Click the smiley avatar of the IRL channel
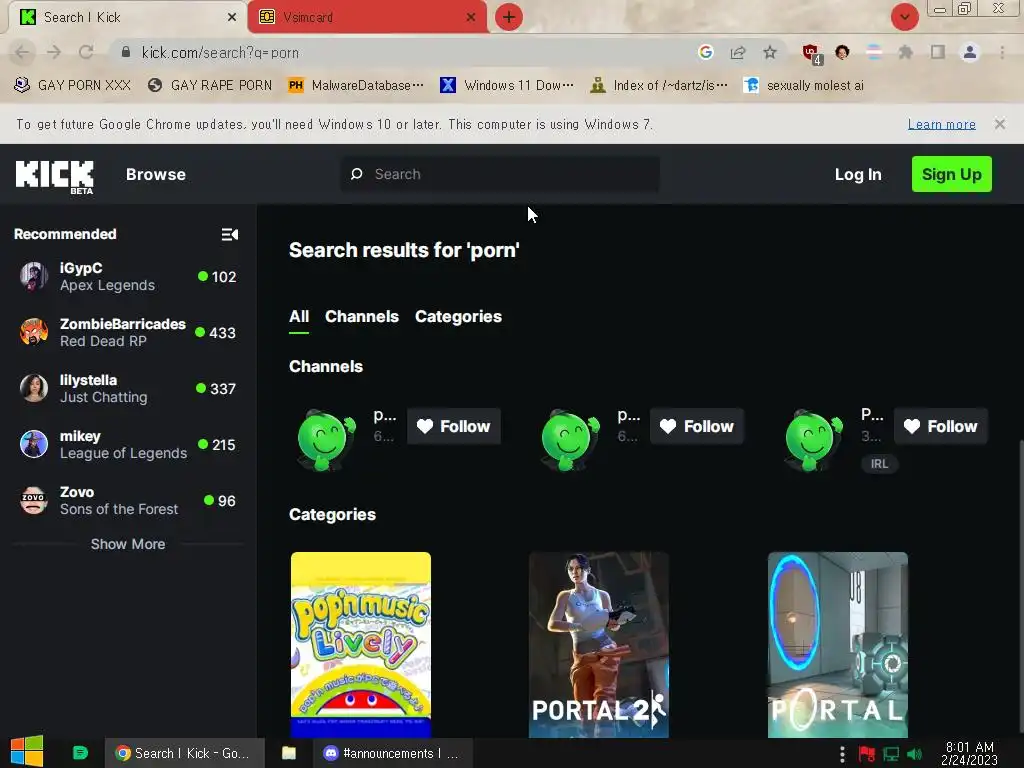This screenshot has width=1024, height=768. pyautogui.click(x=813, y=439)
